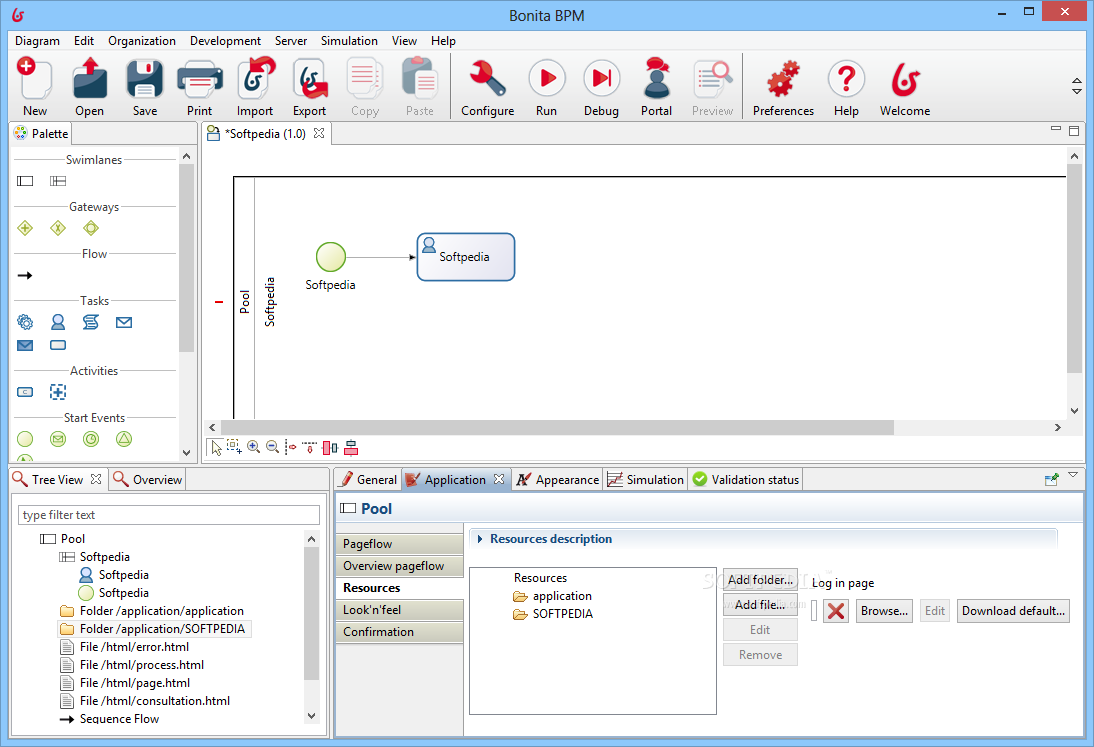
Task: Switch to the Overview tab
Action: [x=148, y=480]
